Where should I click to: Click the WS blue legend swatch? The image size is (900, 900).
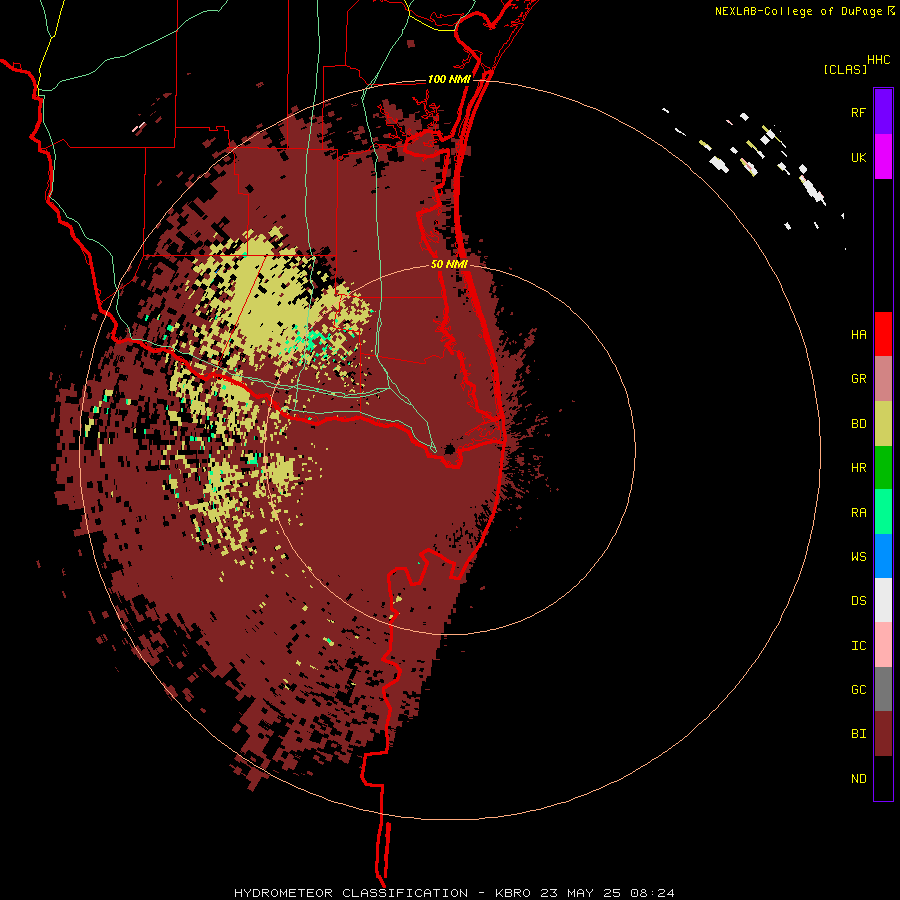point(883,556)
